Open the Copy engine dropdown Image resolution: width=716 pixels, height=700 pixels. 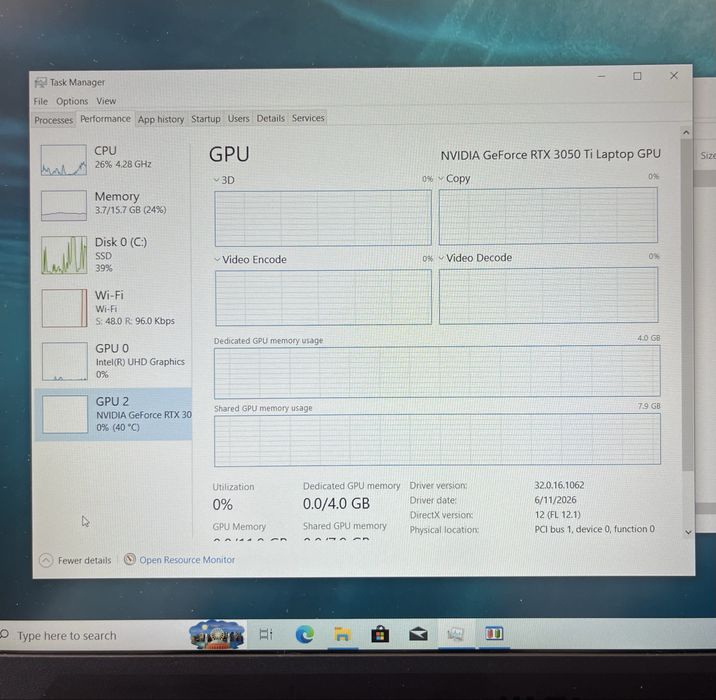454,179
